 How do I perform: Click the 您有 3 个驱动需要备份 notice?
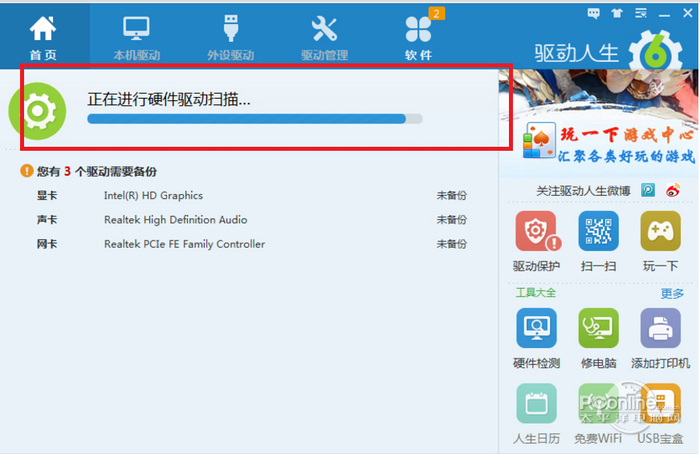96,171
